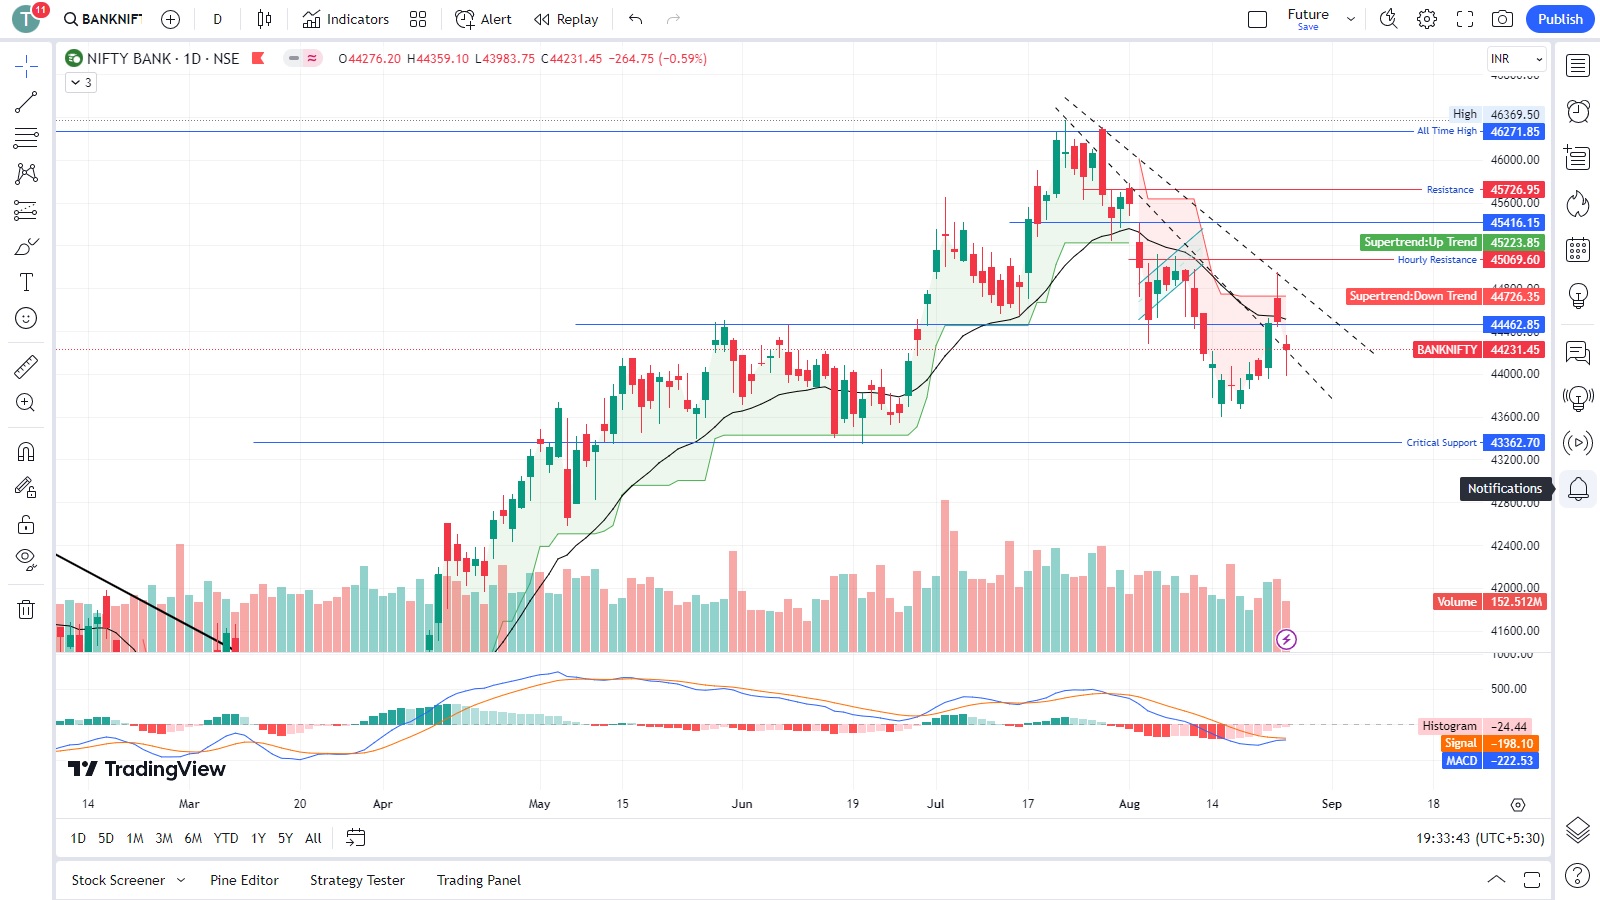Open the forecasting and measurement tools
Image resolution: width=1600 pixels, height=900 pixels.
tap(26, 210)
